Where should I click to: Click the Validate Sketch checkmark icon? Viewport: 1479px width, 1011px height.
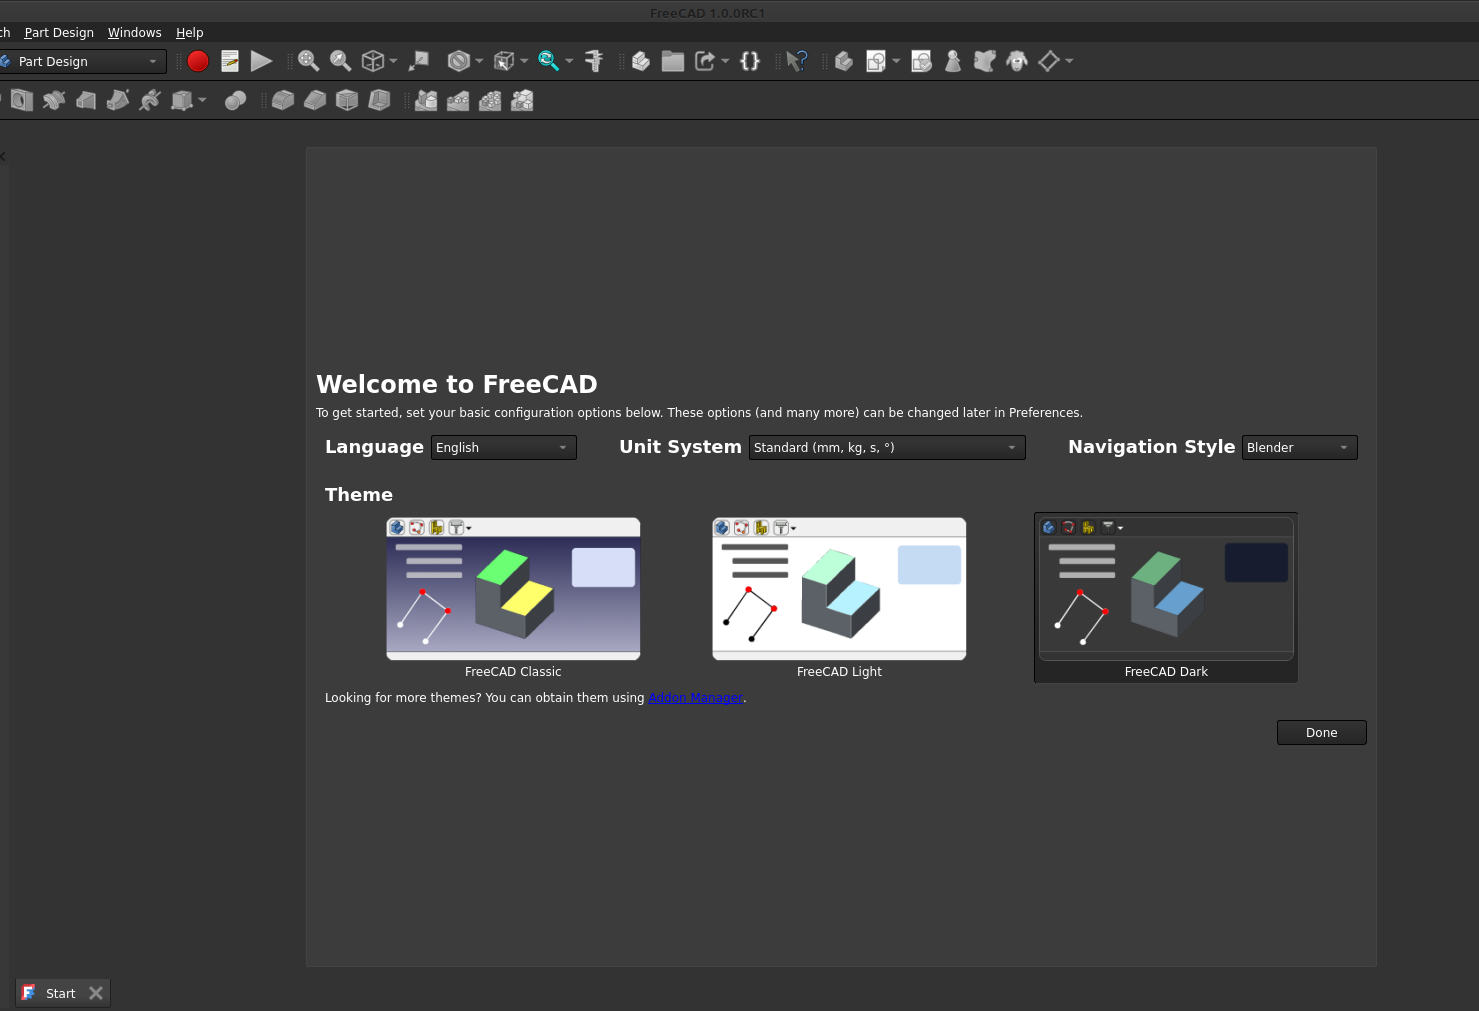(x=922, y=61)
